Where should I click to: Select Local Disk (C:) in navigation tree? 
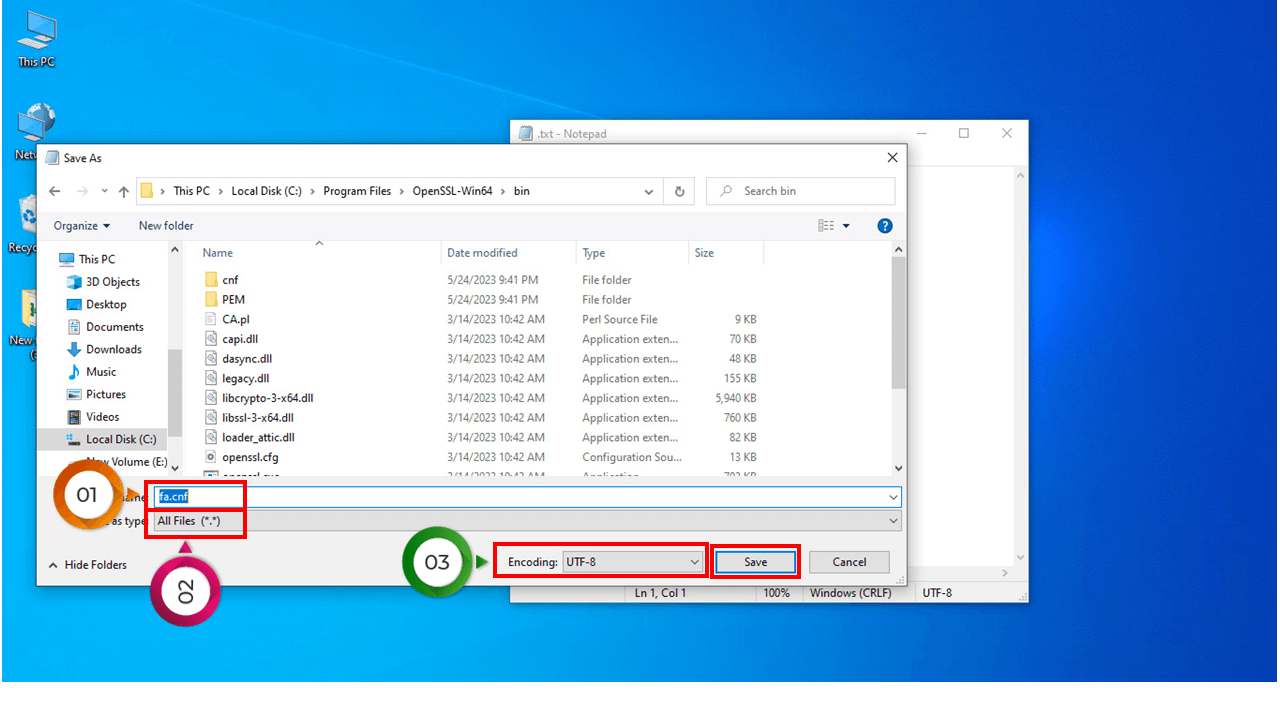tap(120, 439)
